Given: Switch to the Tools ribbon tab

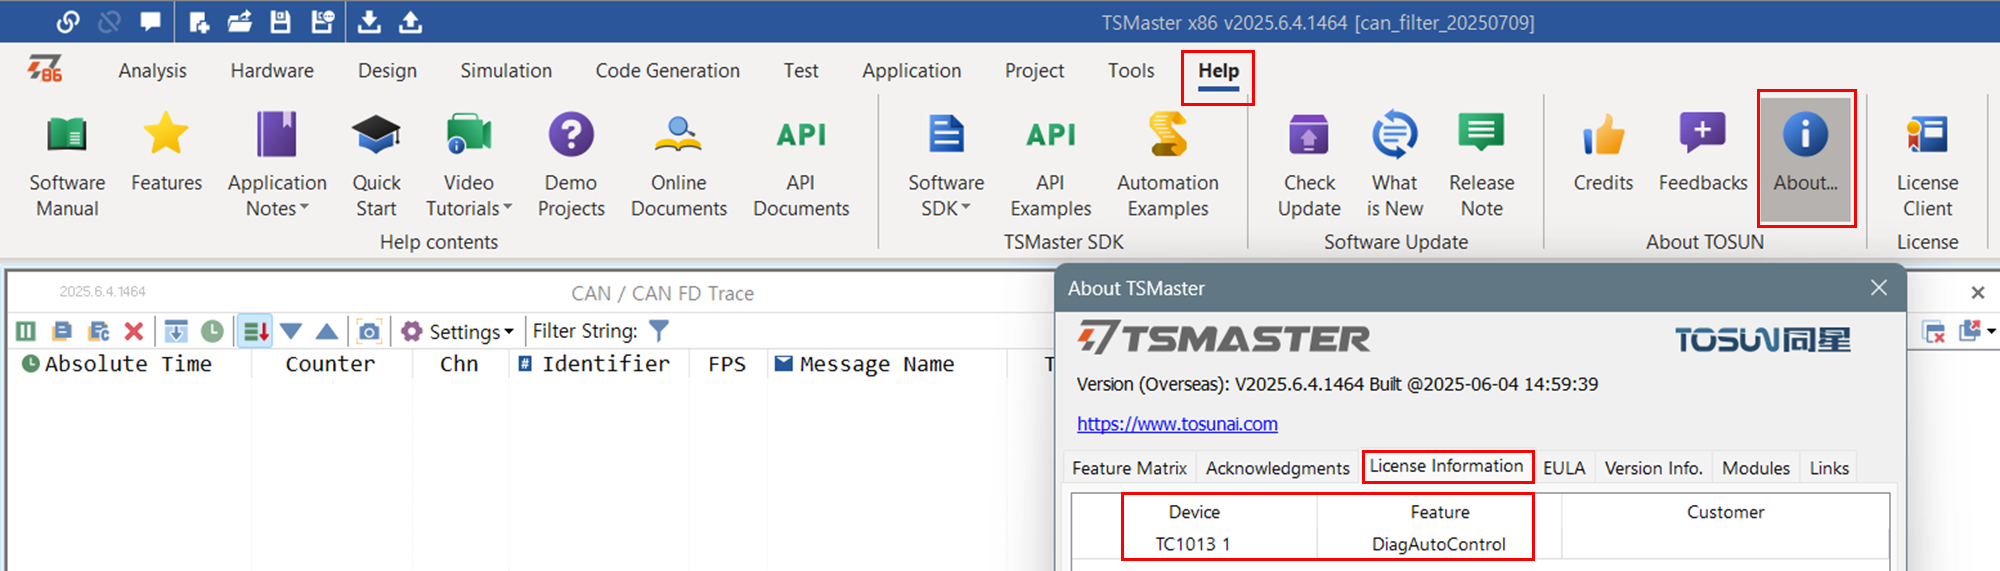Looking at the screenshot, I should (1131, 71).
